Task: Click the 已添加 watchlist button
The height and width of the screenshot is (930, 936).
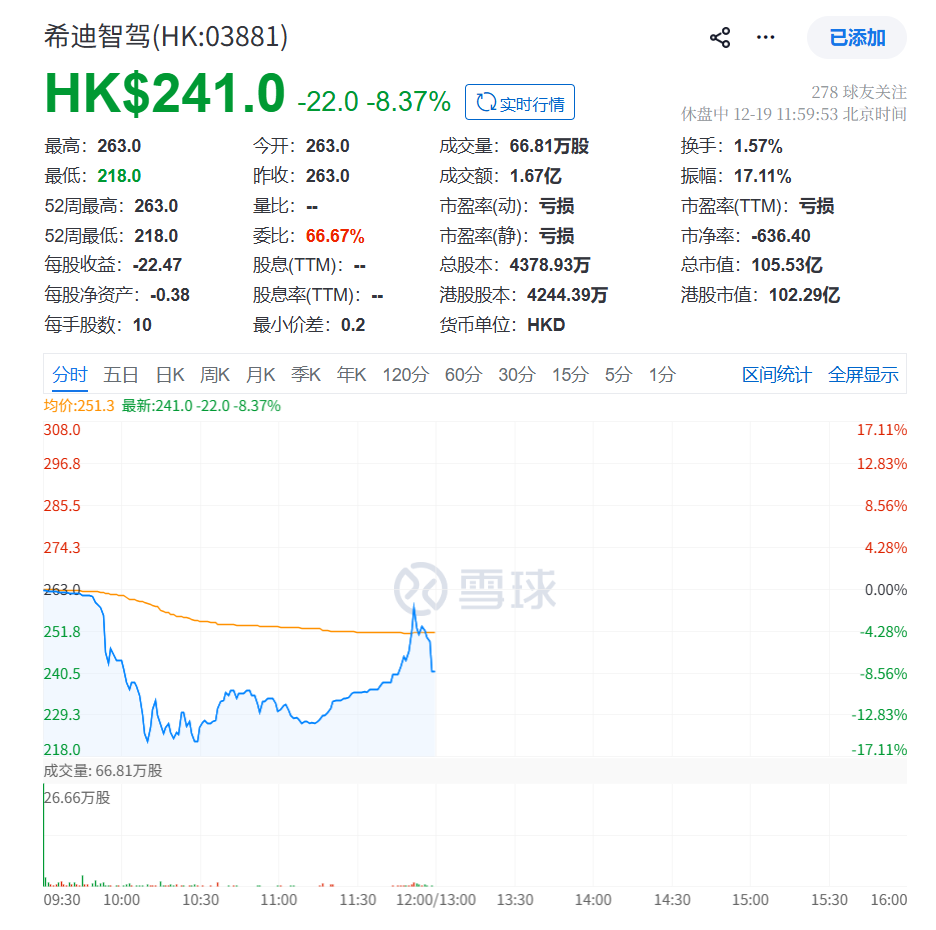Action: point(857,36)
